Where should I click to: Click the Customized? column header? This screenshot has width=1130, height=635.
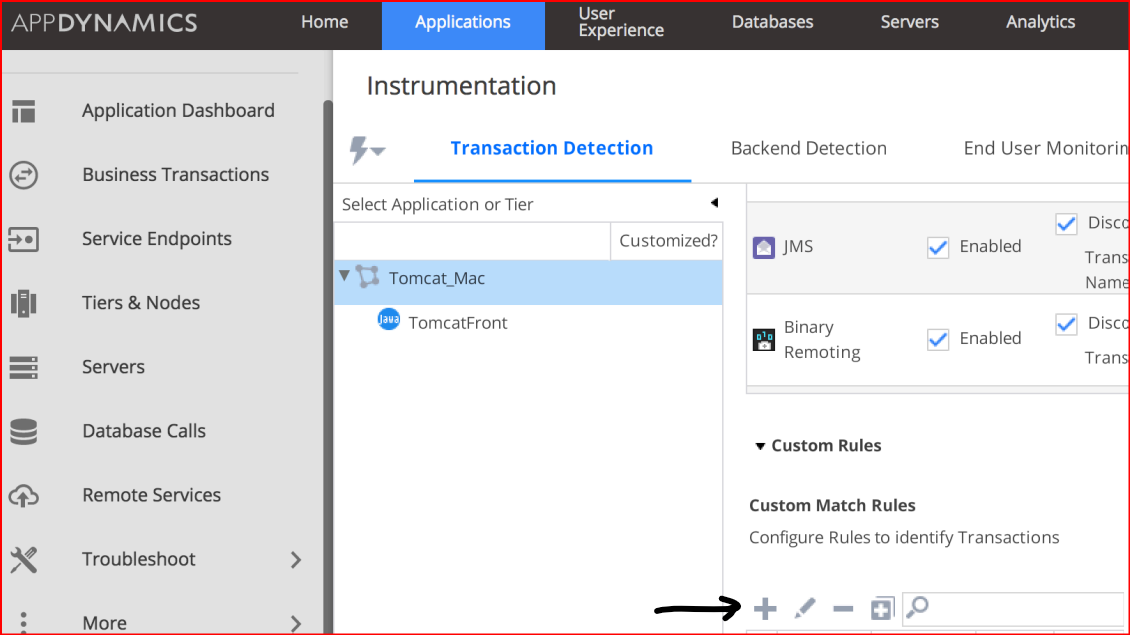click(x=668, y=241)
